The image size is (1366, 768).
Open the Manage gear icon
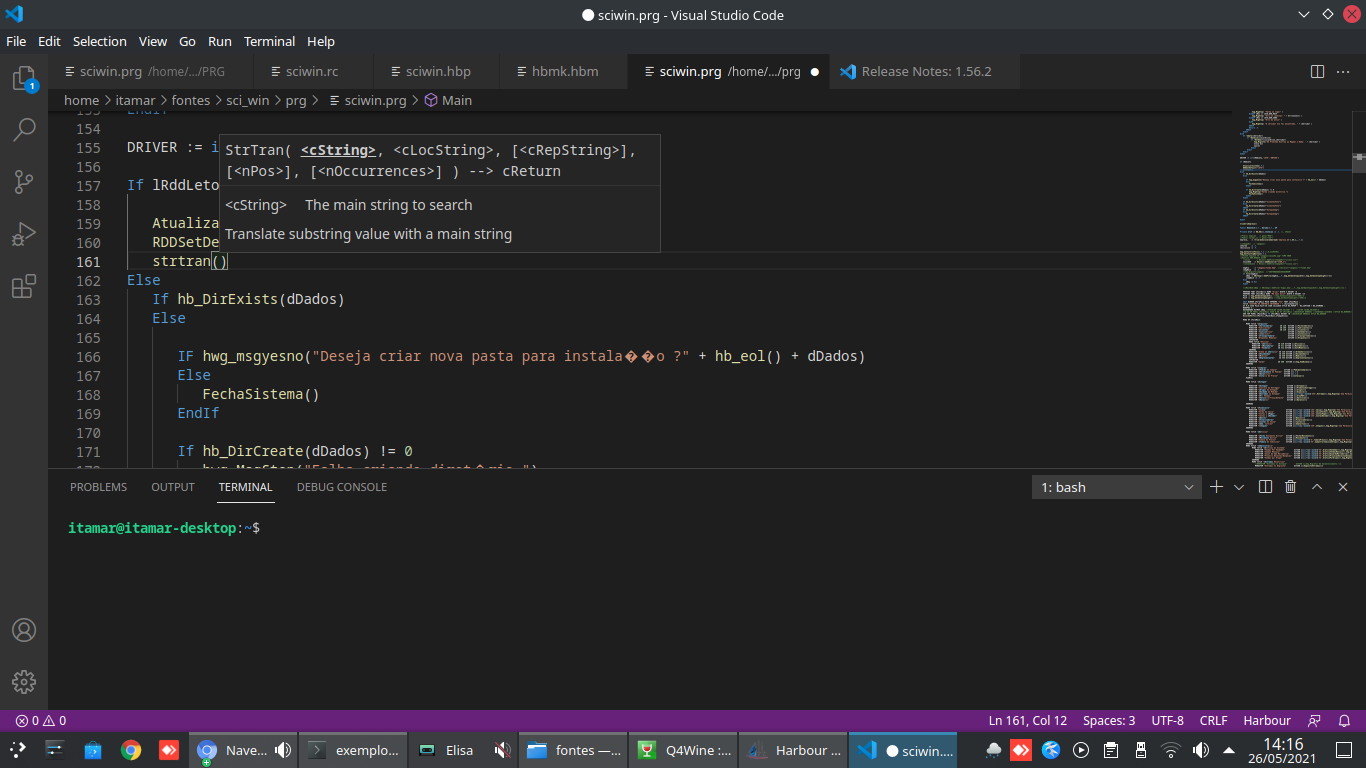pos(24,682)
